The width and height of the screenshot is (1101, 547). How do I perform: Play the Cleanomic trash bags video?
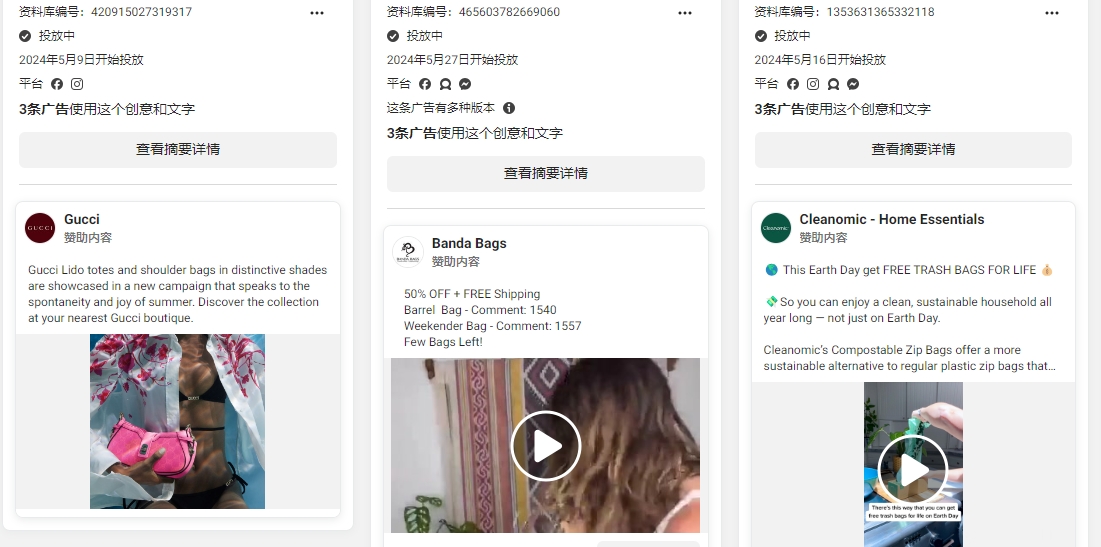coord(913,470)
